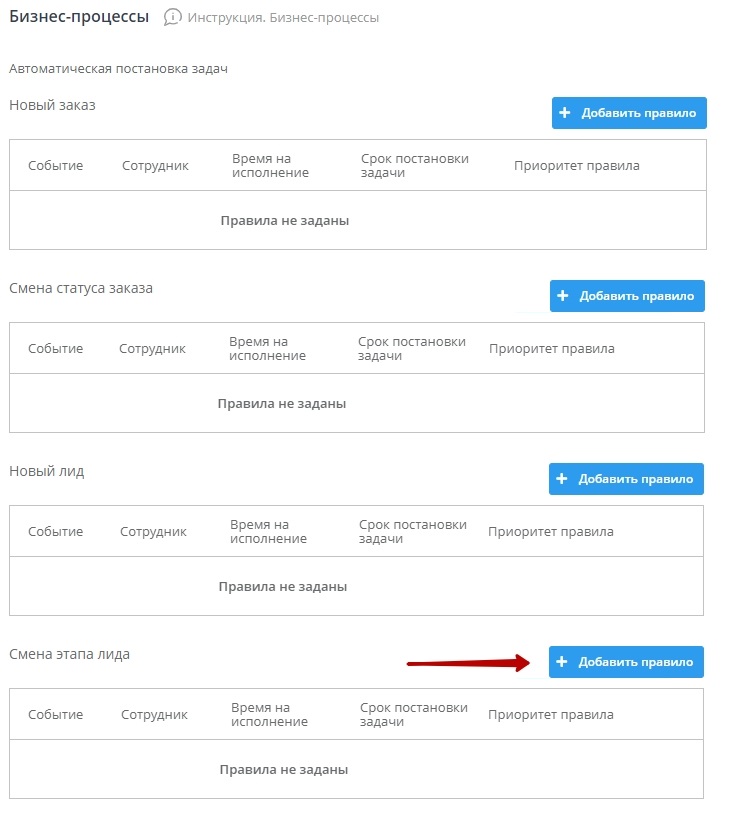Click the Новый лид section heading
The width and height of the screenshot is (740, 814).
click(47, 471)
